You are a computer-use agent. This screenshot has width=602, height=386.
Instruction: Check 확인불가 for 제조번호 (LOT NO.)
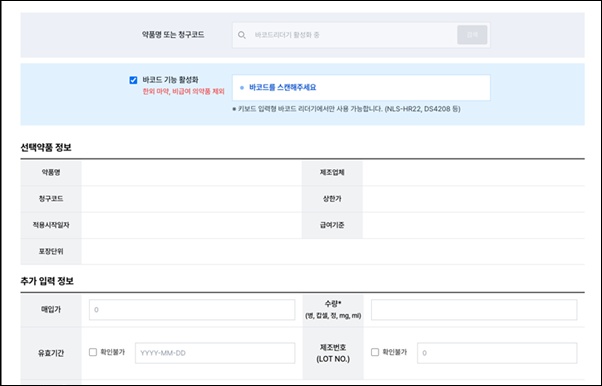coord(375,352)
